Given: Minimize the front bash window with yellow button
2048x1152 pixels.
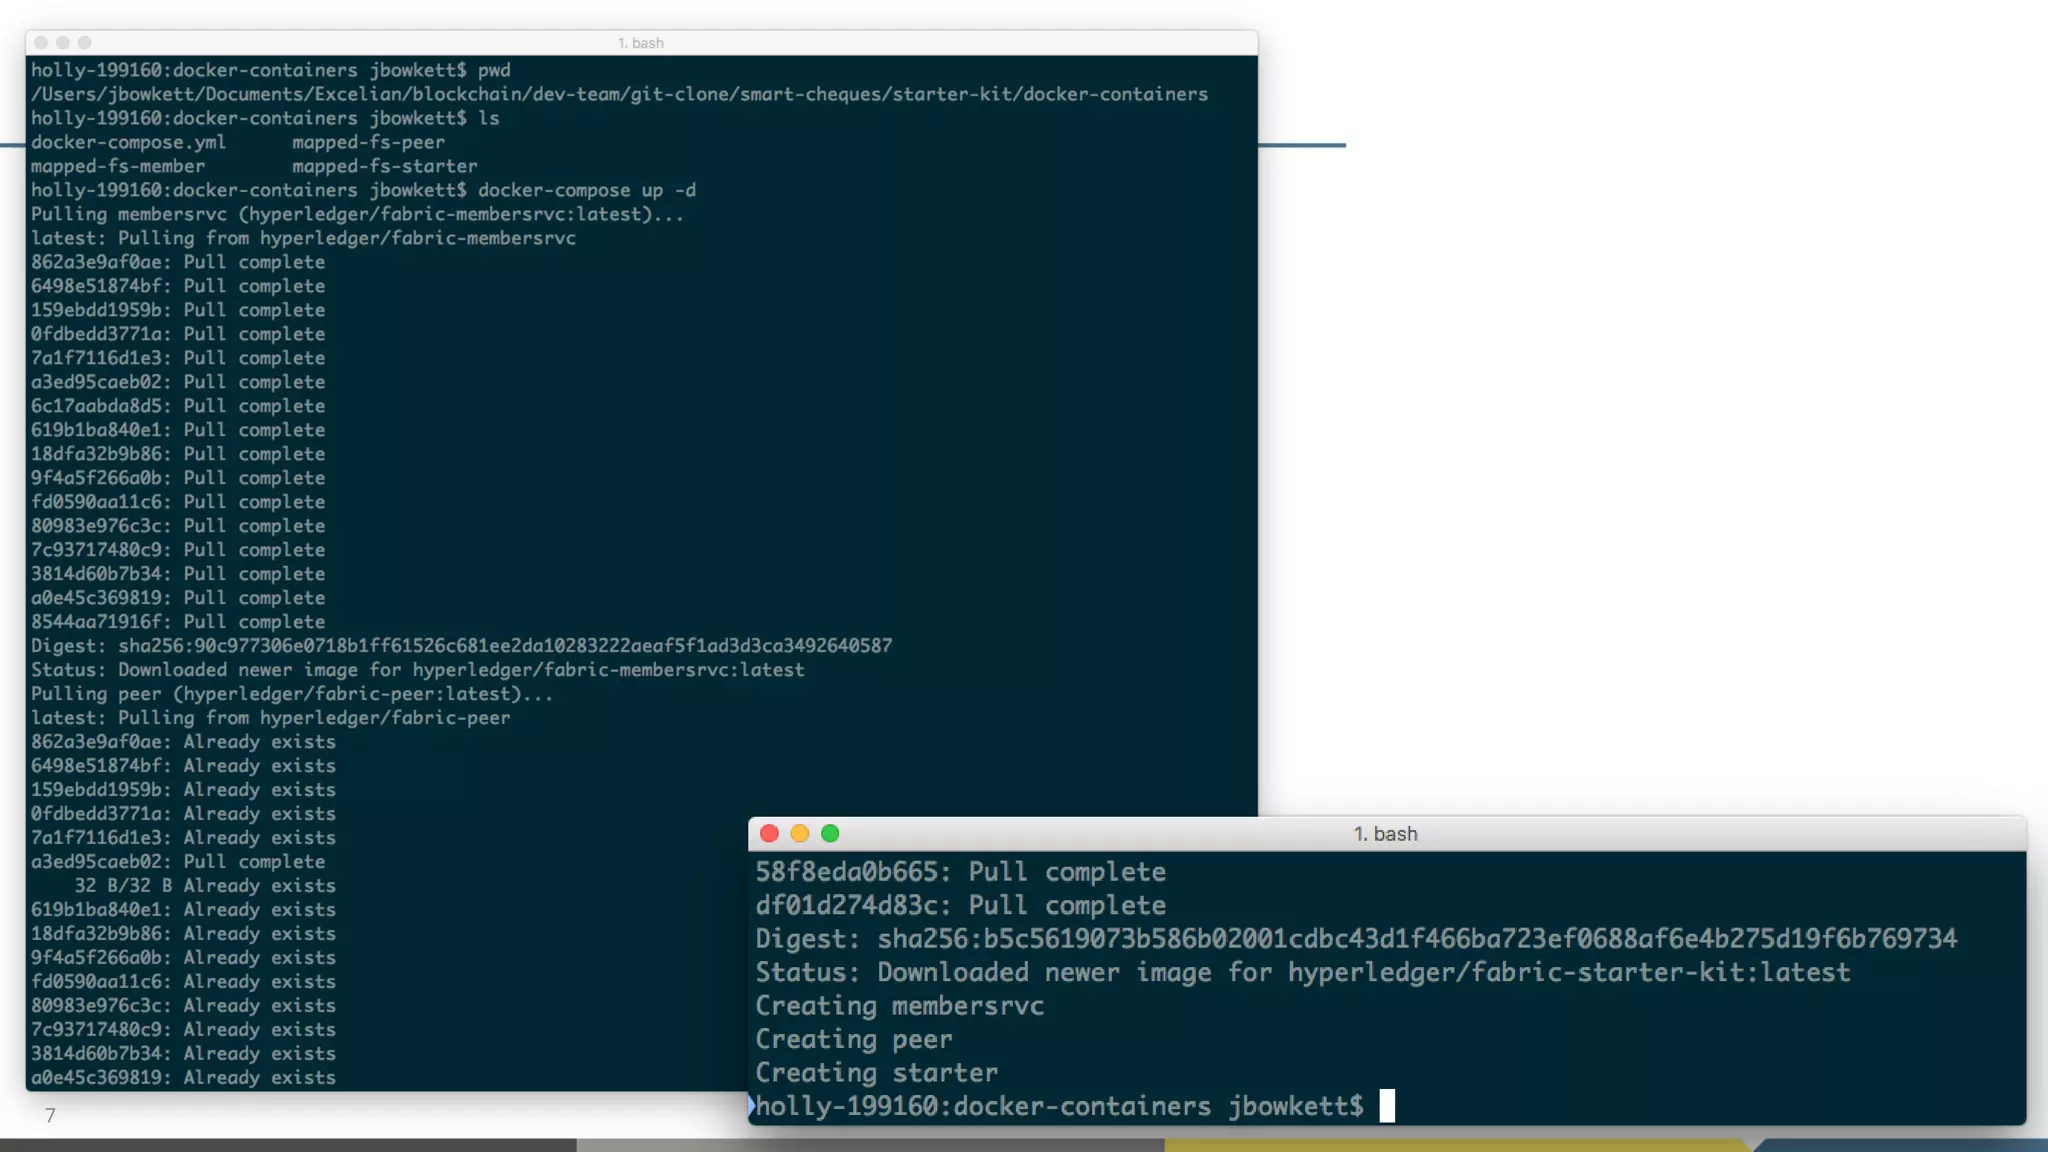Looking at the screenshot, I should pyautogui.click(x=799, y=833).
